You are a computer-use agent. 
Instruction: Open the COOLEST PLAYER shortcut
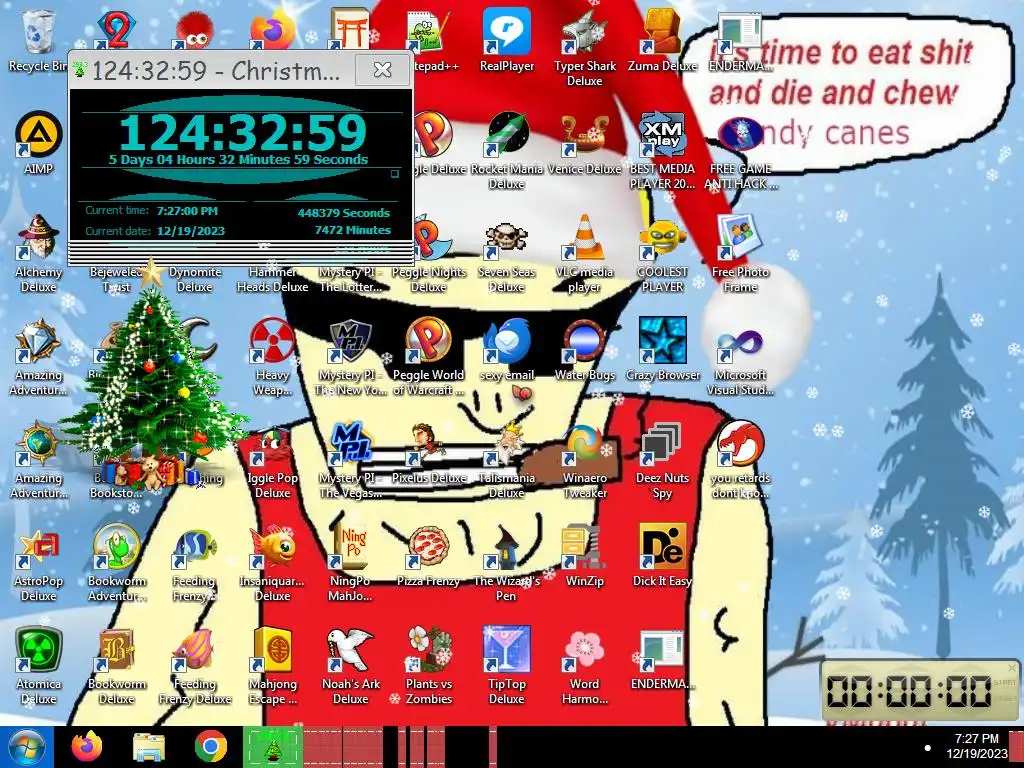pos(662,253)
